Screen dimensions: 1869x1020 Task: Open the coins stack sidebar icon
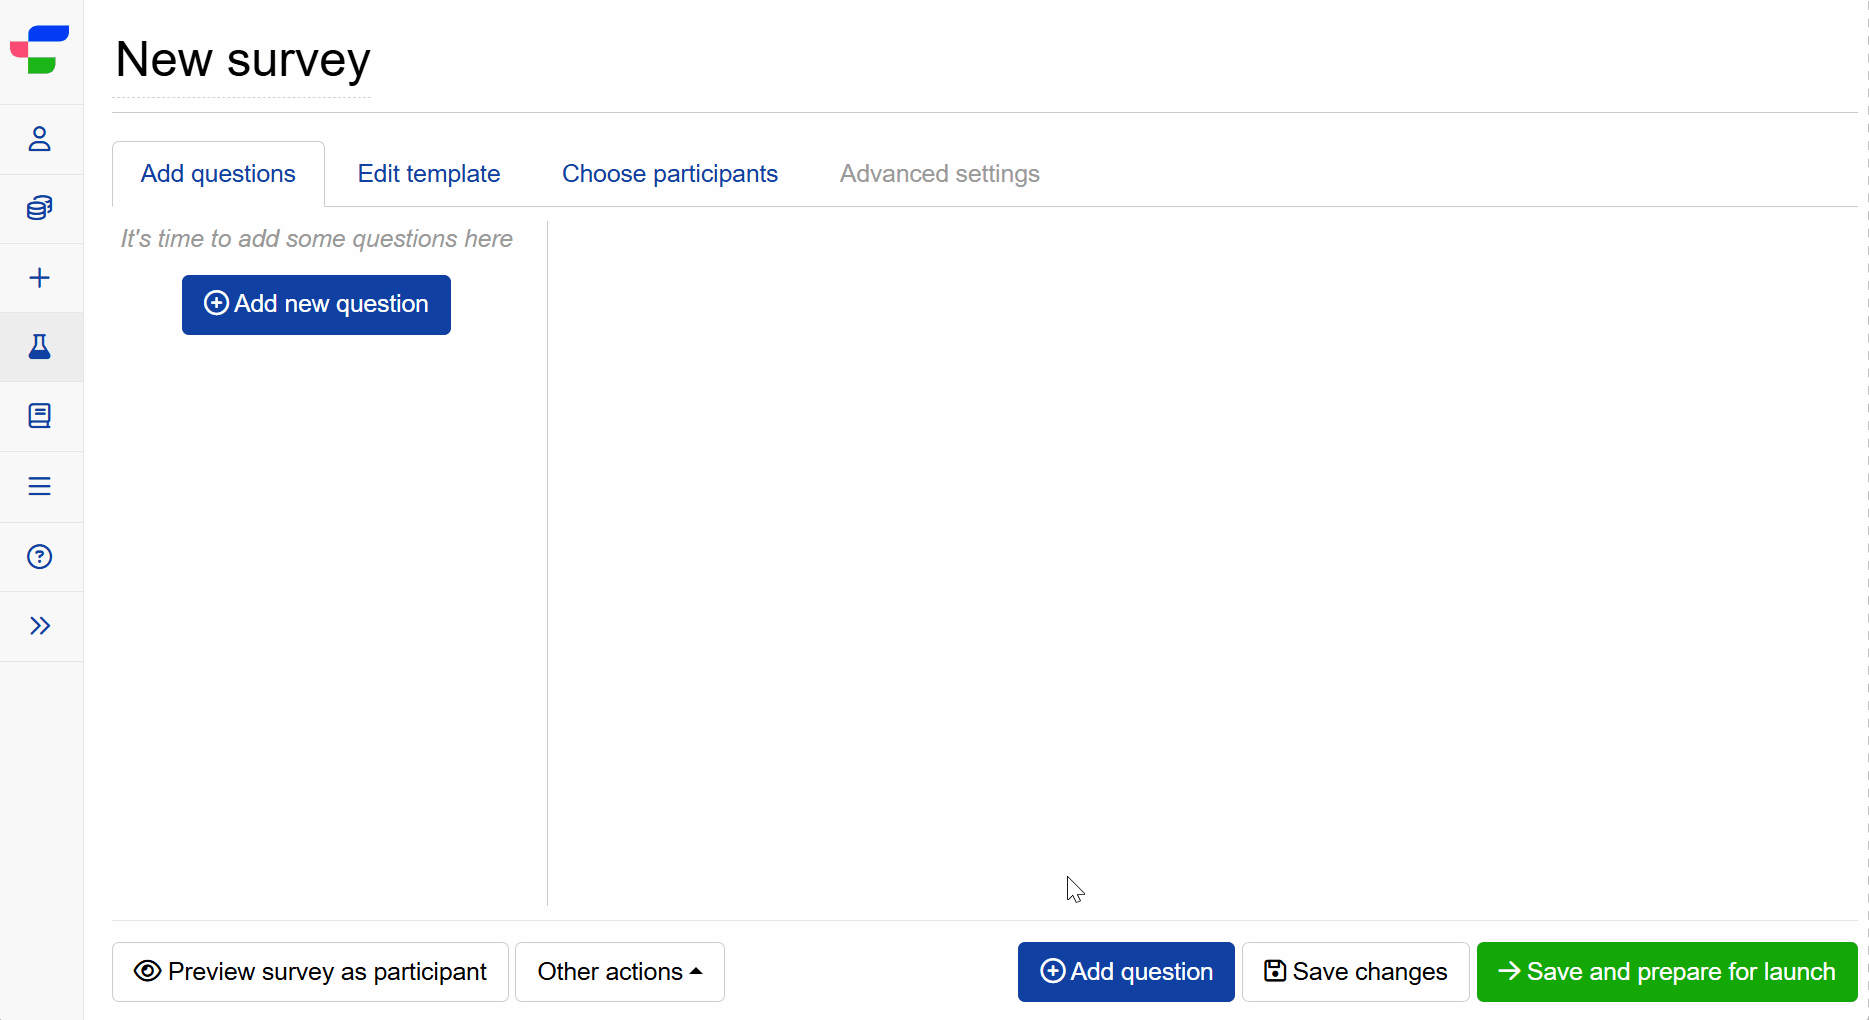[40, 208]
